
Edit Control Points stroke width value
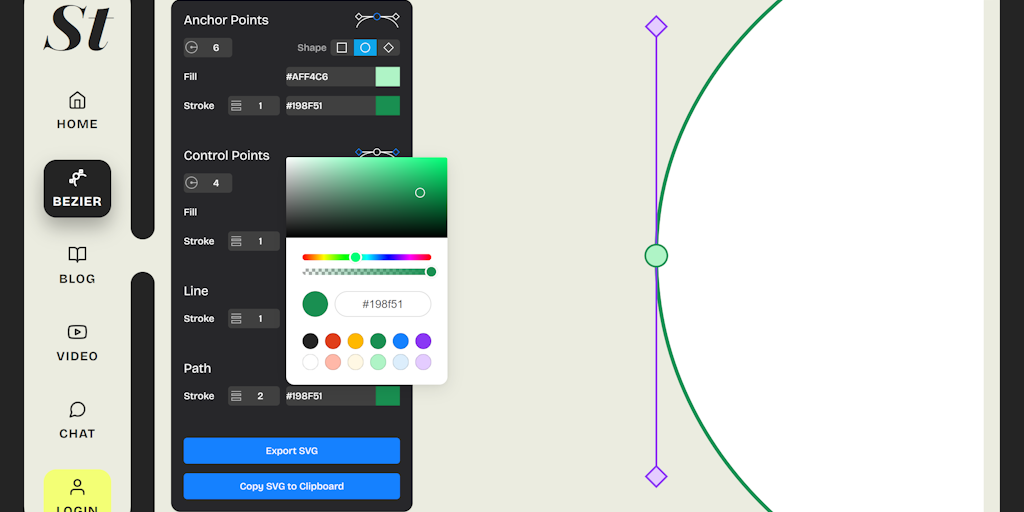tap(260, 241)
